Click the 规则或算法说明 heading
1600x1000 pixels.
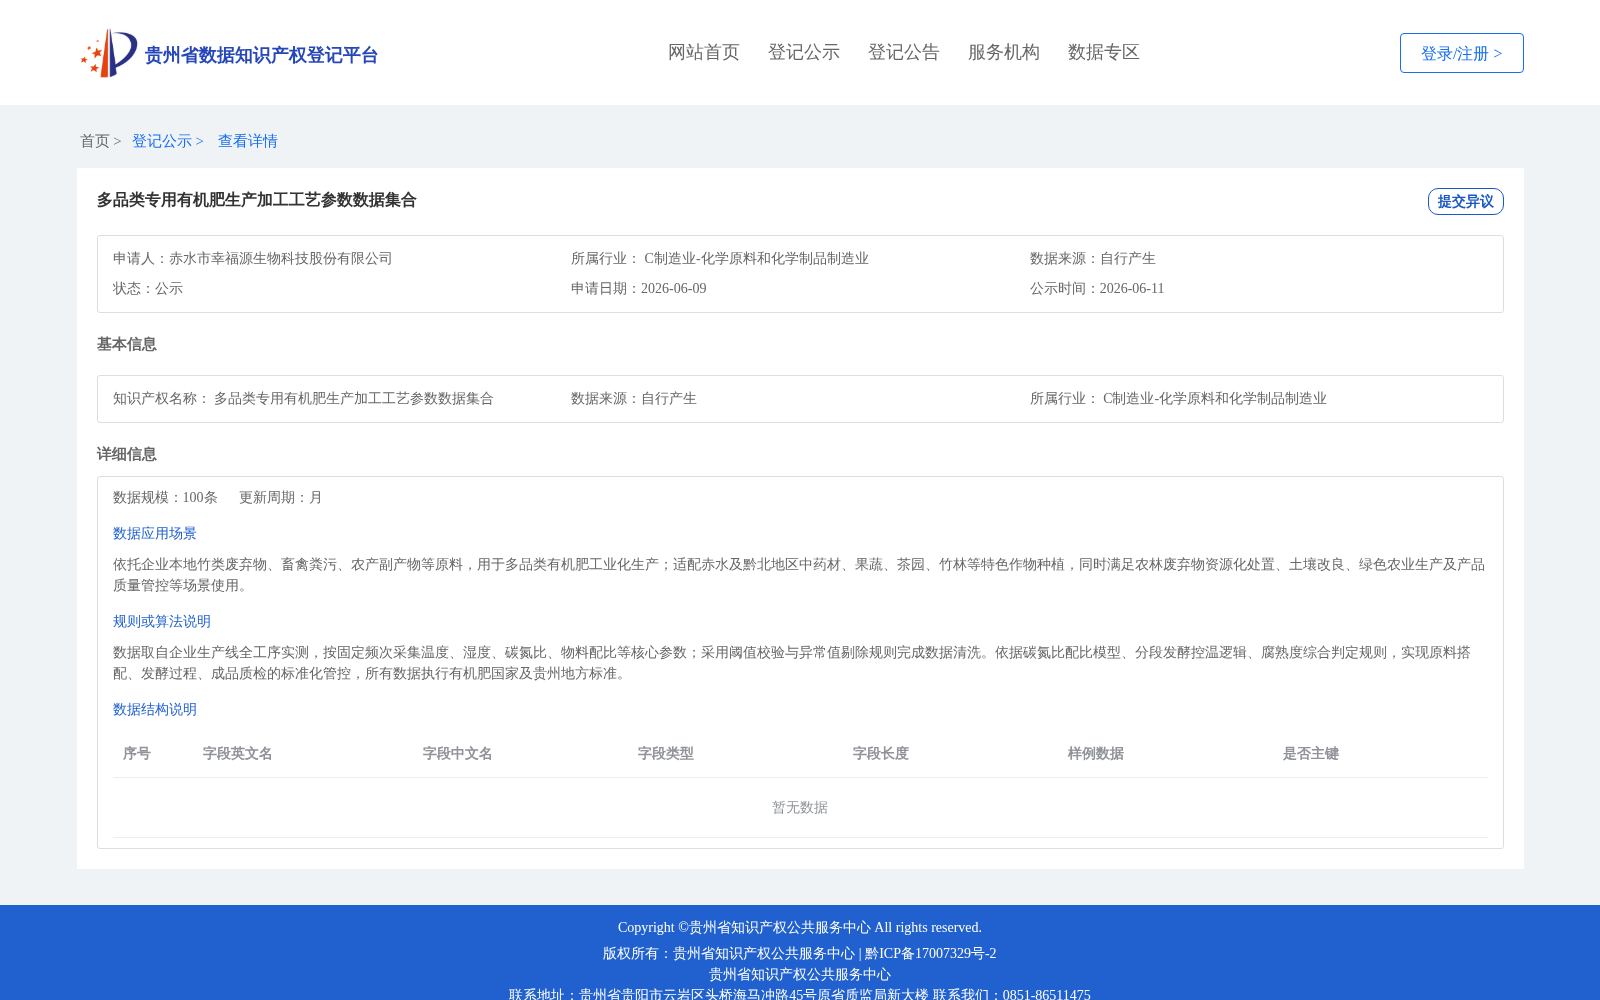162,621
